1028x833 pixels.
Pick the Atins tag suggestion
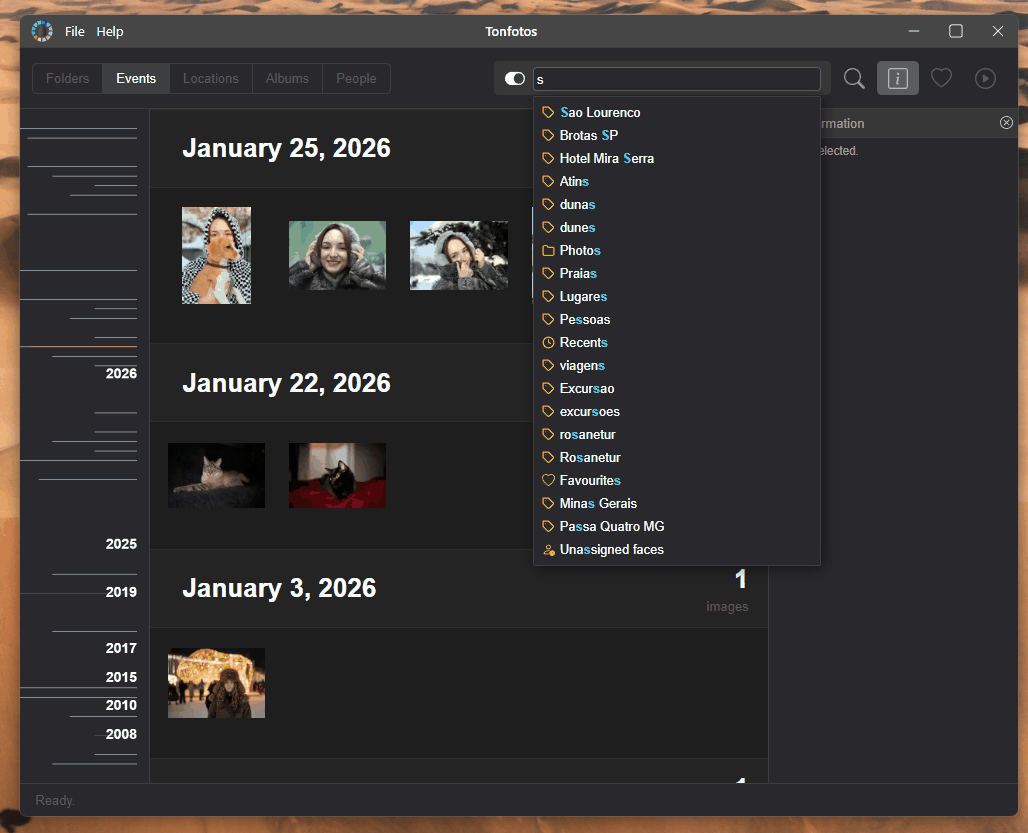(677, 182)
